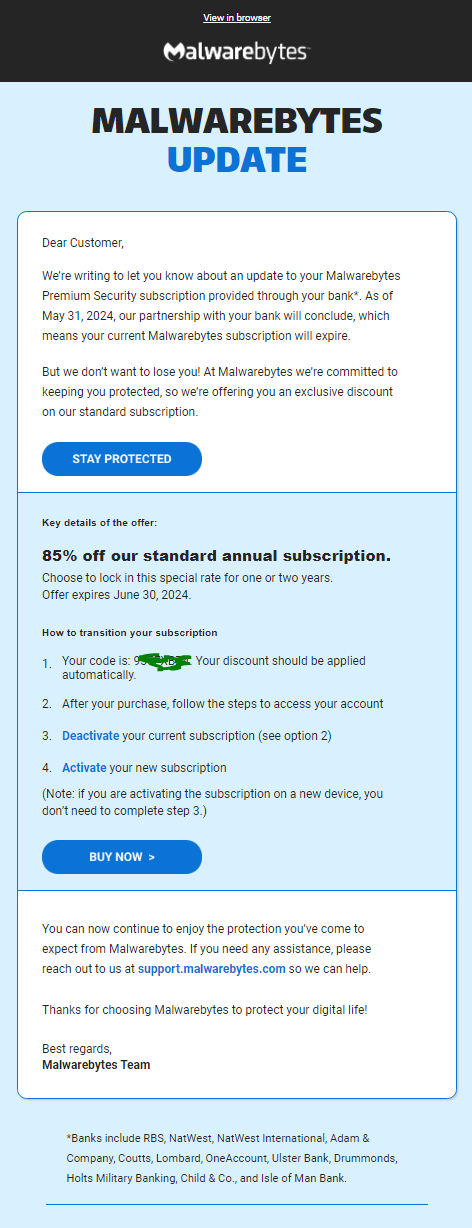This screenshot has height=1228, width=472.
Task: Click the How to transition your subscription heading
Action: (130, 632)
